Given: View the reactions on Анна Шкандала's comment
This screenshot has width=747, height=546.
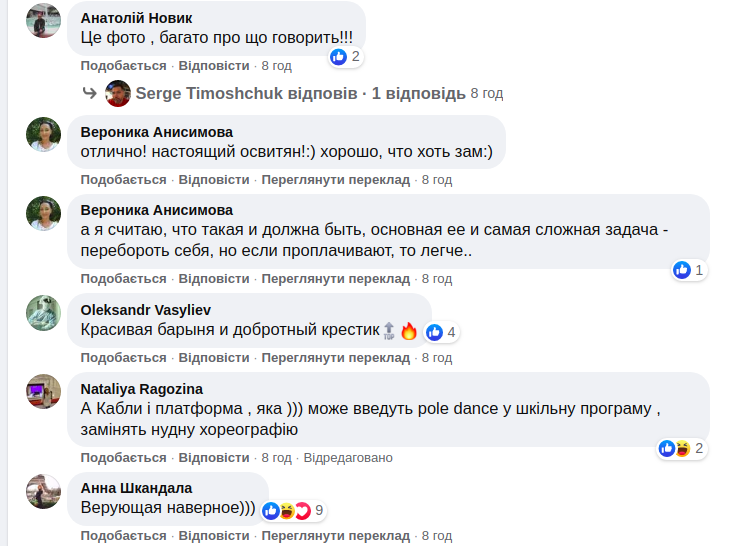Looking at the screenshot, I should pyautogui.click(x=294, y=511).
